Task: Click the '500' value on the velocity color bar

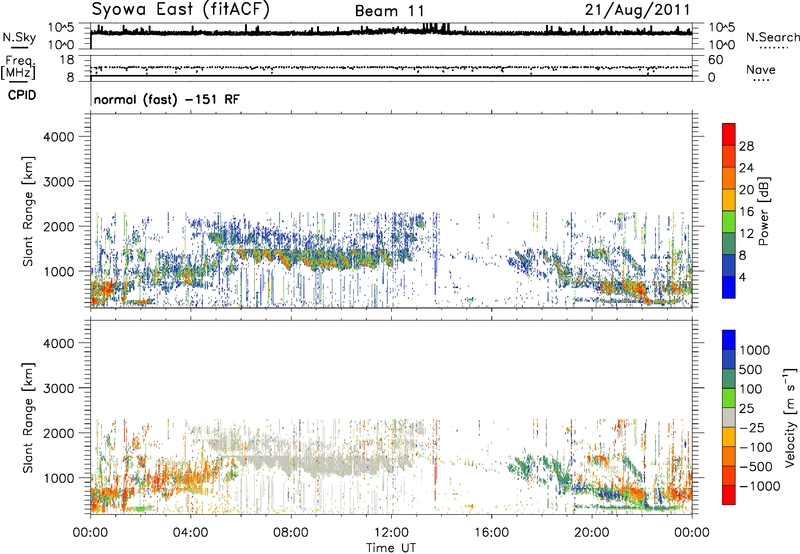Action: coord(750,370)
